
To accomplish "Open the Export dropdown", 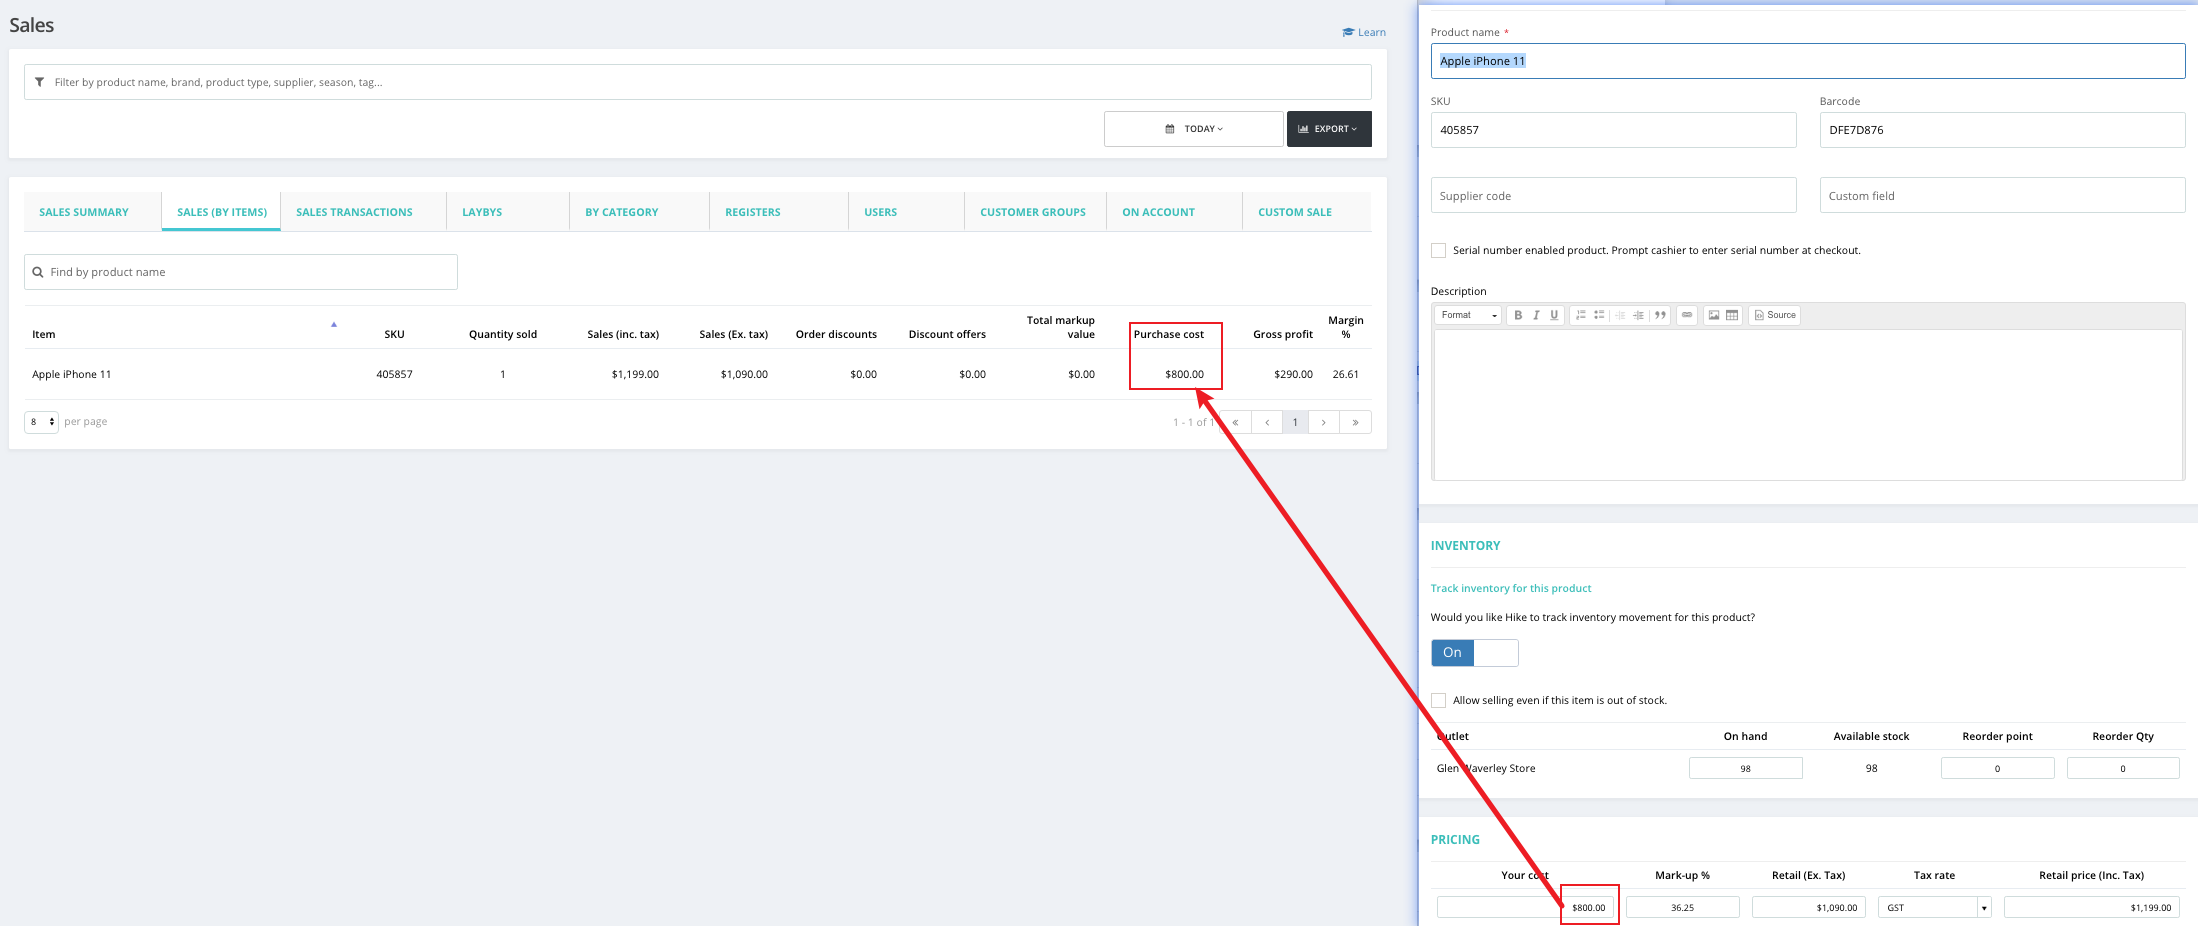I will click(1329, 129).
